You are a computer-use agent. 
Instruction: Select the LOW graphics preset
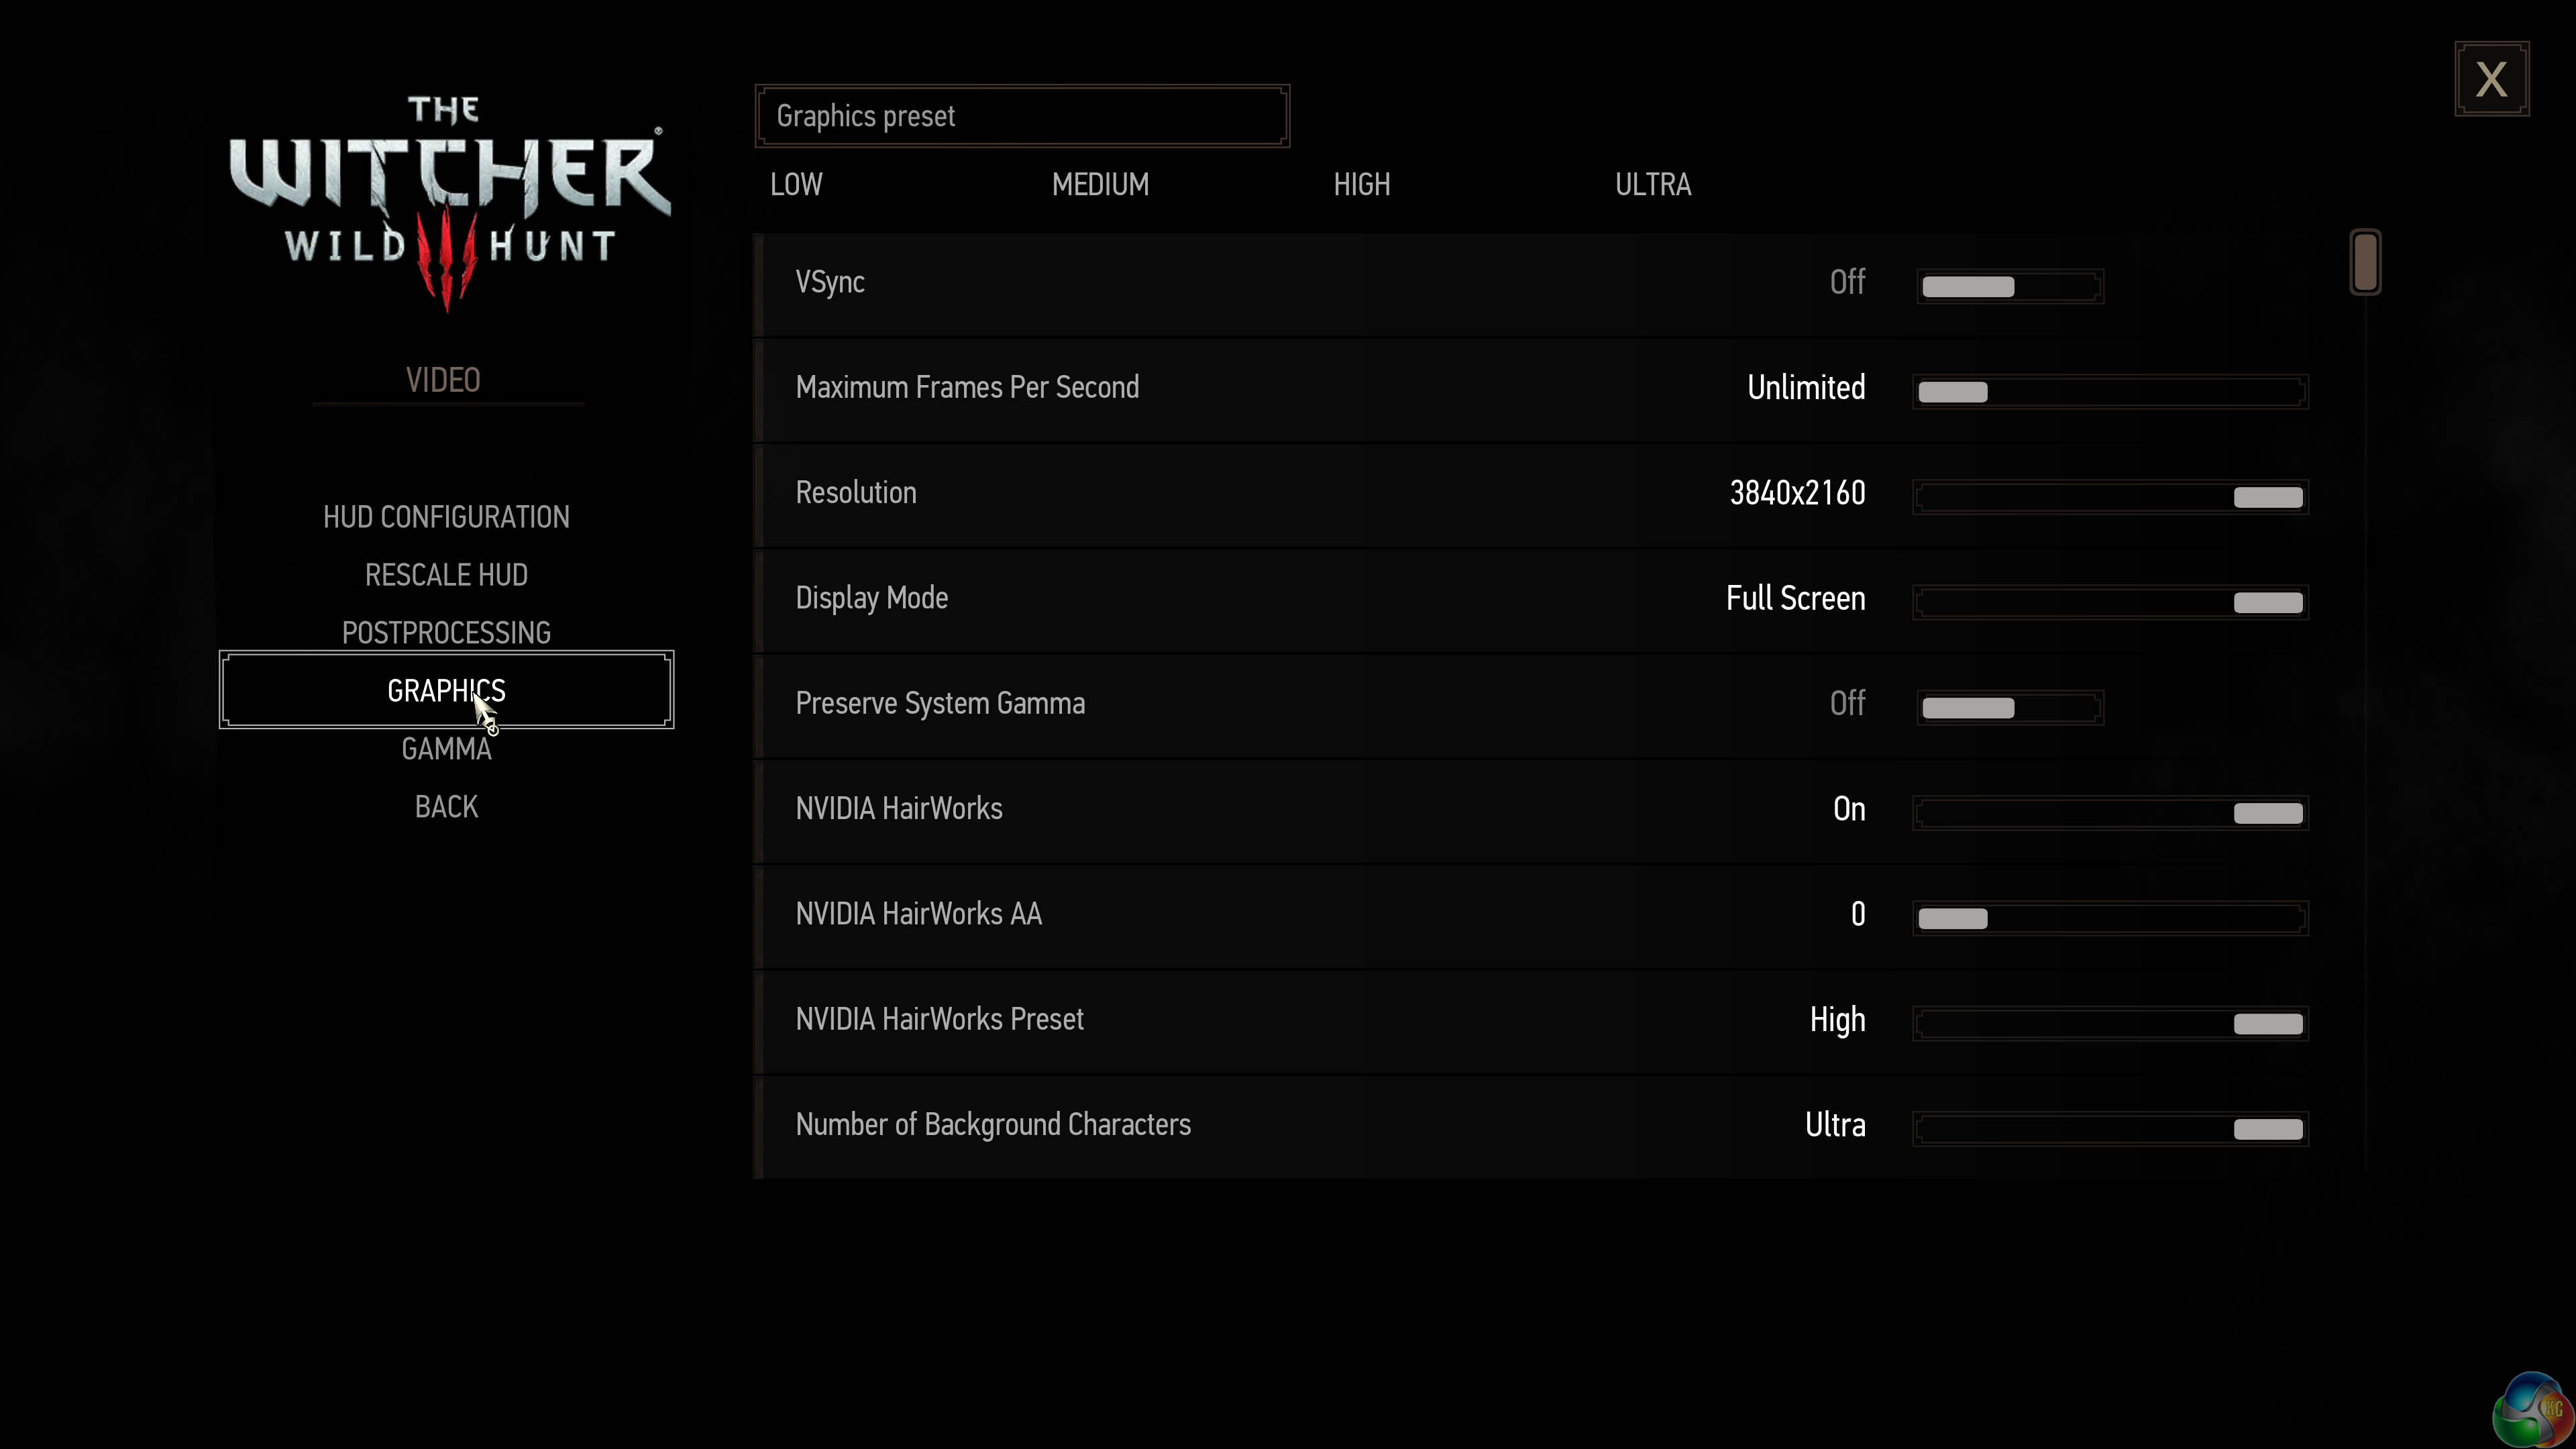click(796, 185)
